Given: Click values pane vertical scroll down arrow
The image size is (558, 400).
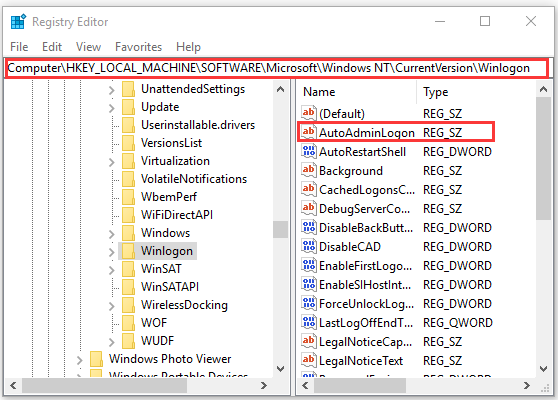Looking at the screenshot, I should pyautogui.click(x=543, y=369).
